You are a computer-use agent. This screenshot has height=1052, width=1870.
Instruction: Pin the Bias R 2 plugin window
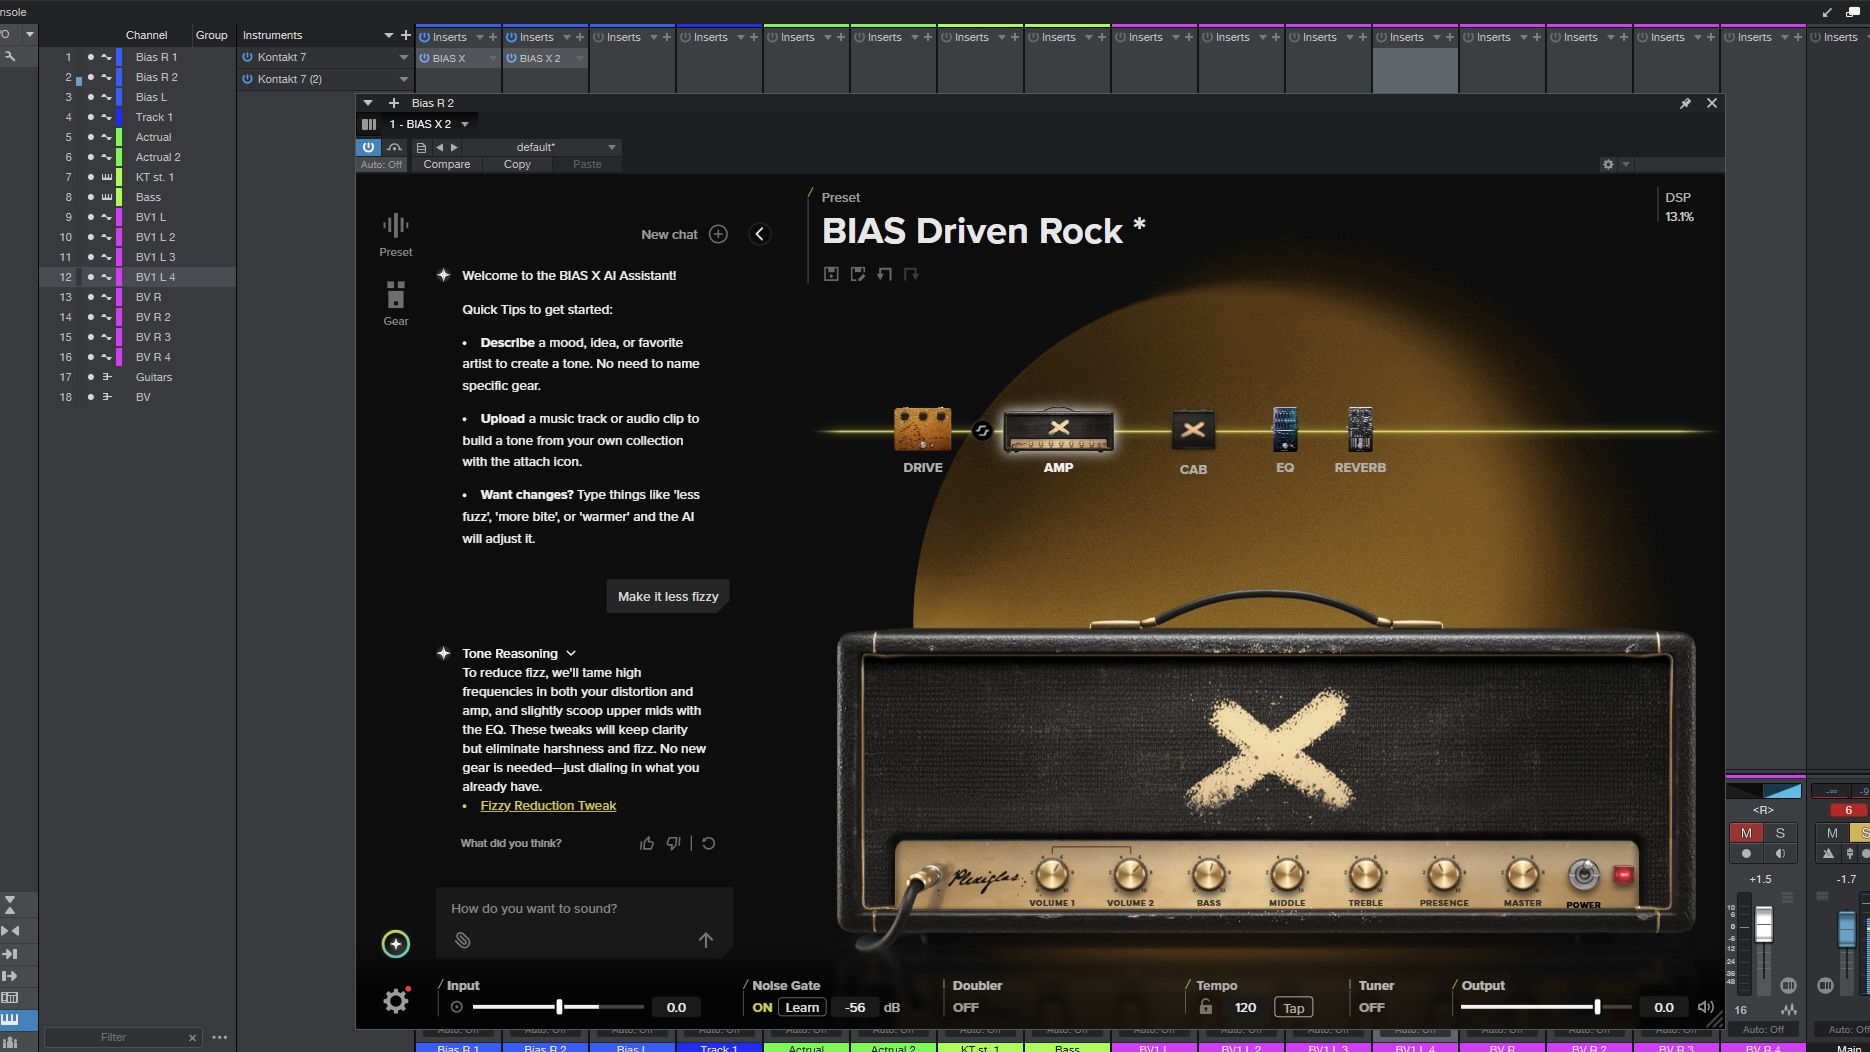1685,103
